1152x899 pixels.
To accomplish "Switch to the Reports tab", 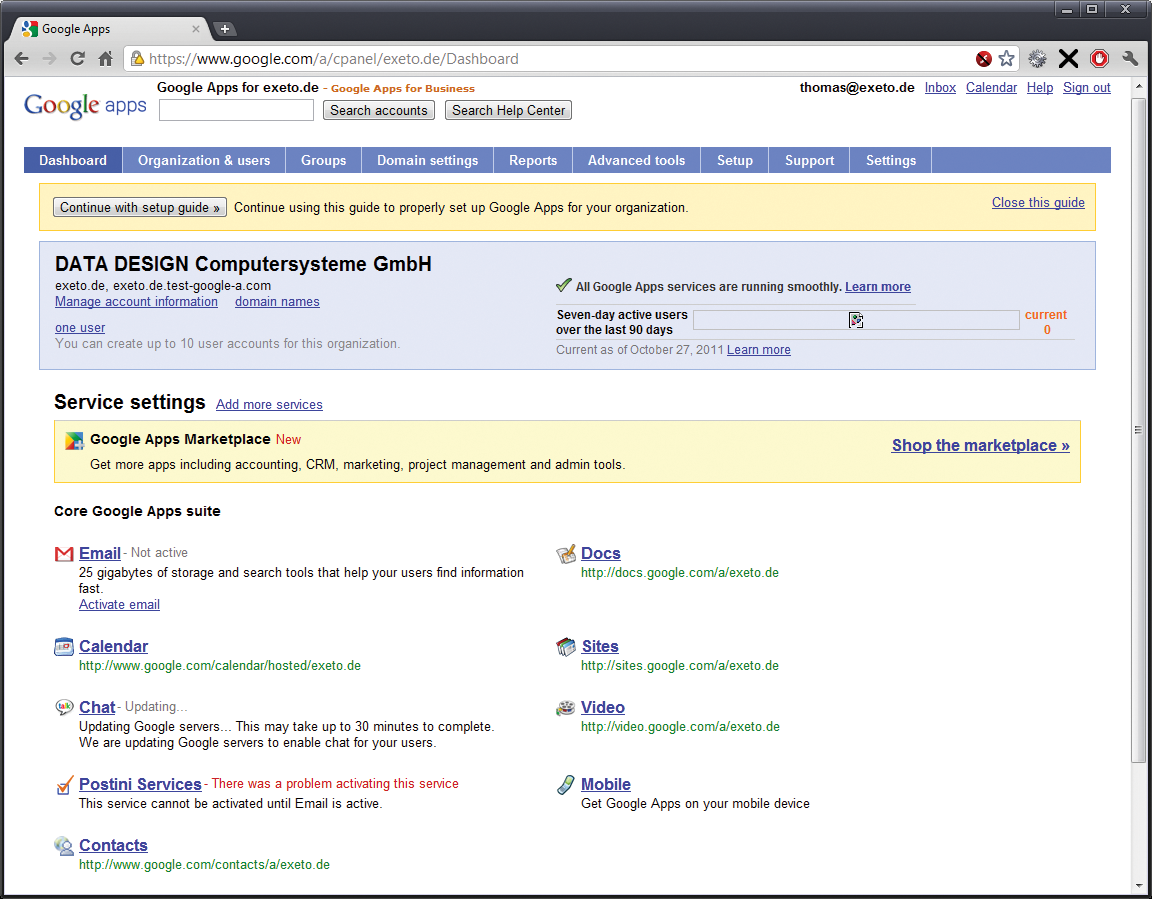I will (533, 160).
